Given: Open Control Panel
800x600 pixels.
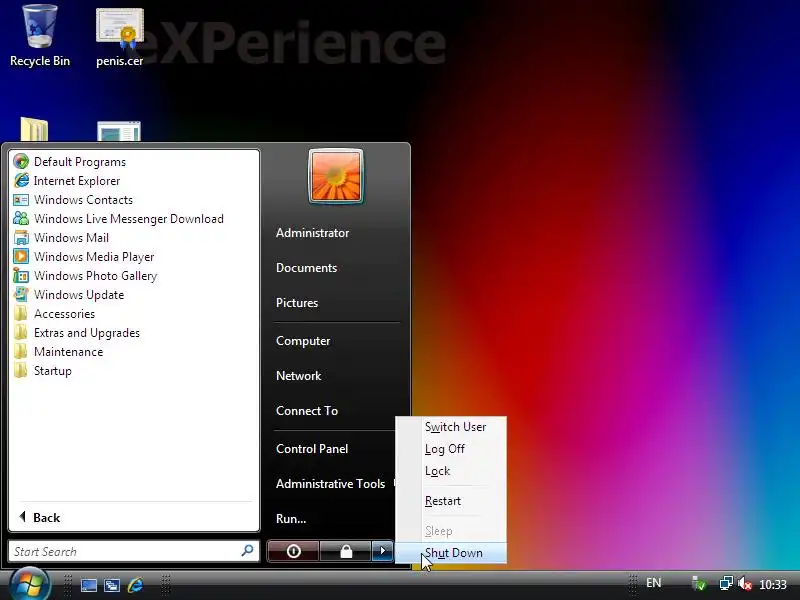Looking at the screenshot, I should (312, 449).
